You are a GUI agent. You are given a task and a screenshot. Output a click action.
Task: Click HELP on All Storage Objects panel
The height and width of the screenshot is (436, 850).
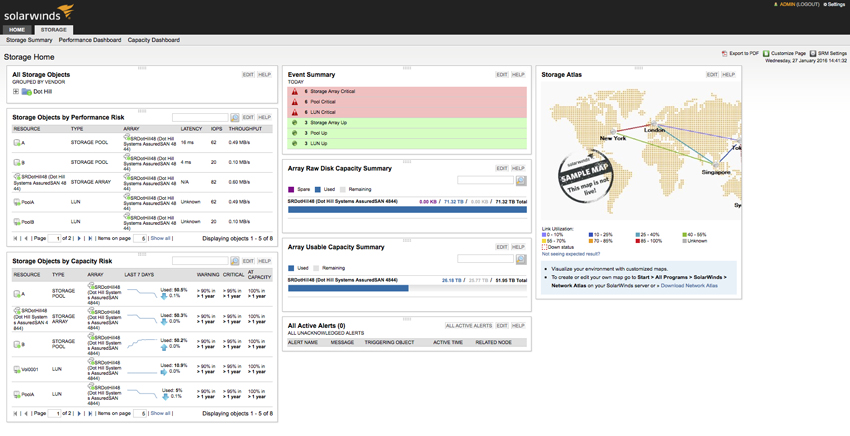(x=264, y=75)
